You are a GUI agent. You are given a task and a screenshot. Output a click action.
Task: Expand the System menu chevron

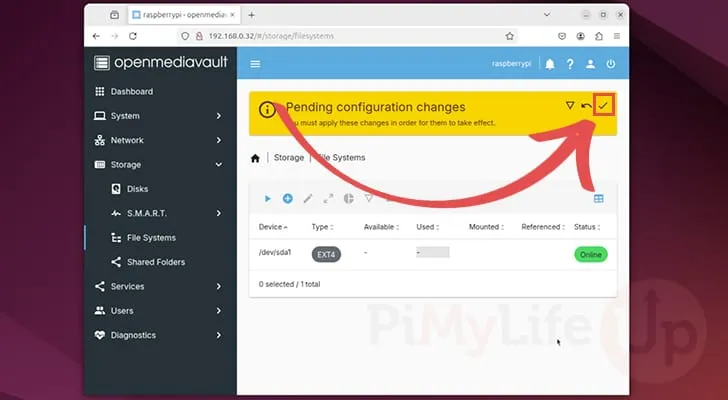click(x=219, y=116)
